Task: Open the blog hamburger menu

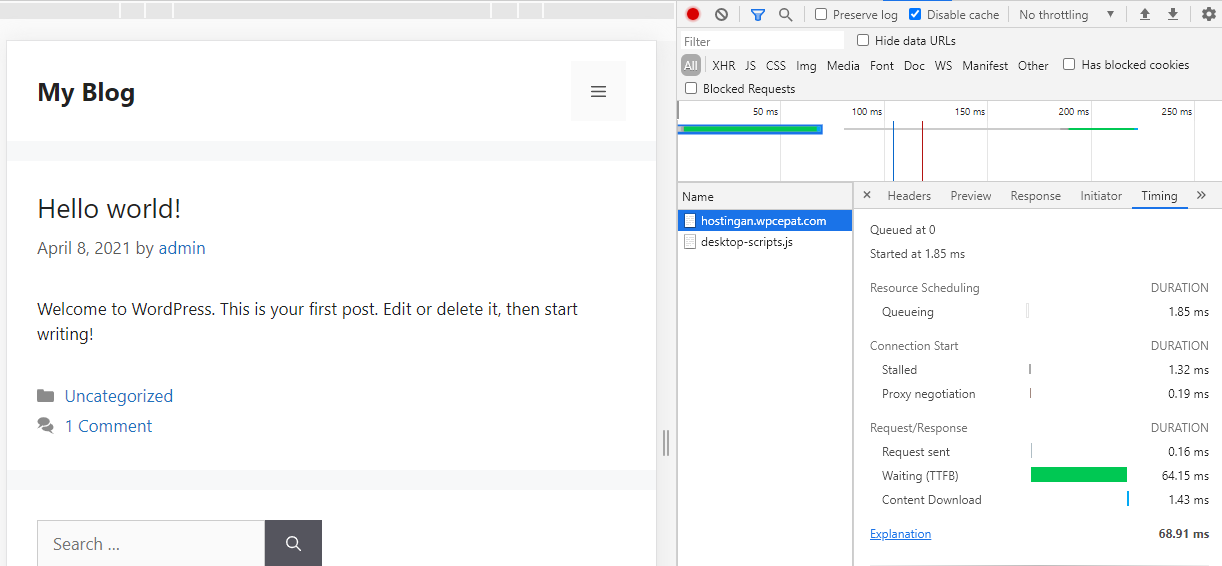Action: tap(598, 92)
